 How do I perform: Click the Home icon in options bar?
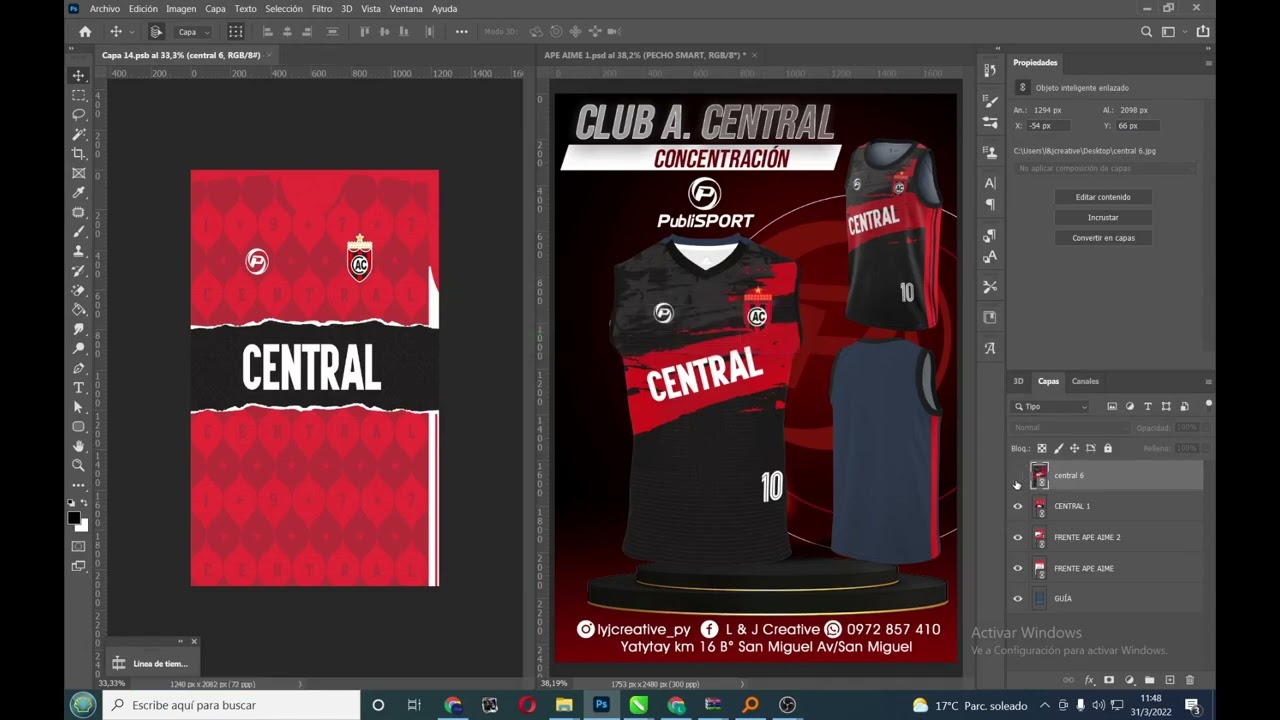(85, 32)
